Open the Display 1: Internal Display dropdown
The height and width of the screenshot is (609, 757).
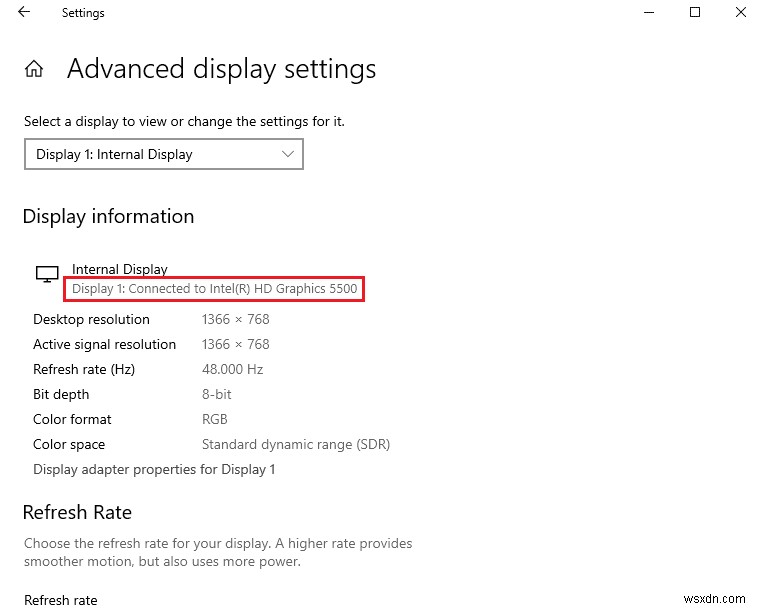[164, 154]
